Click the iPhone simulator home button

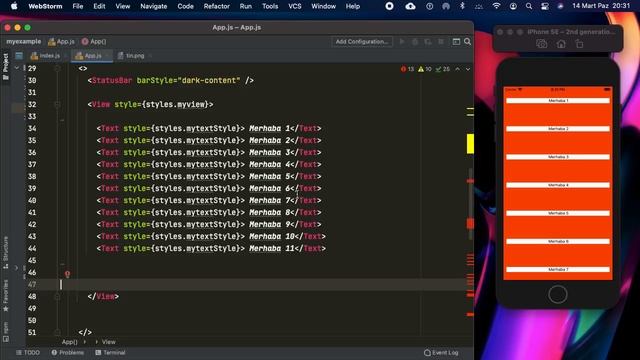(x=558, y=294)
